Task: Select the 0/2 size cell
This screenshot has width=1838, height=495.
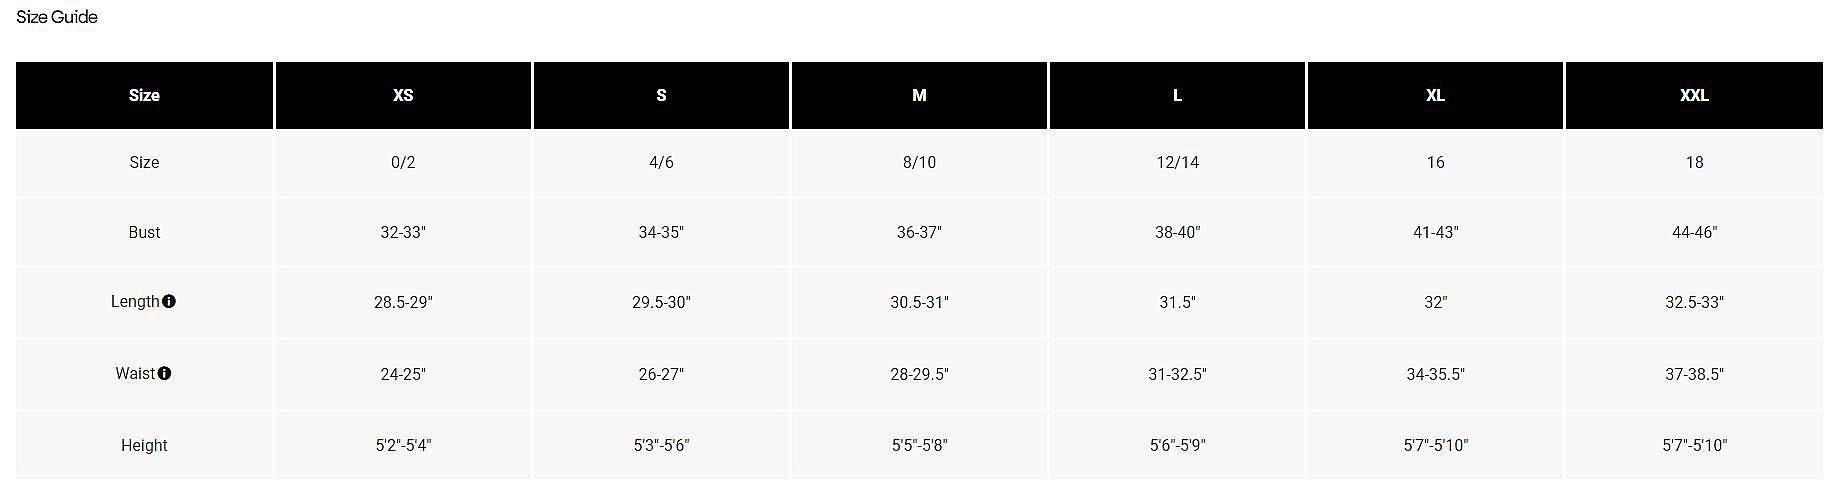Action: [403, 162]
